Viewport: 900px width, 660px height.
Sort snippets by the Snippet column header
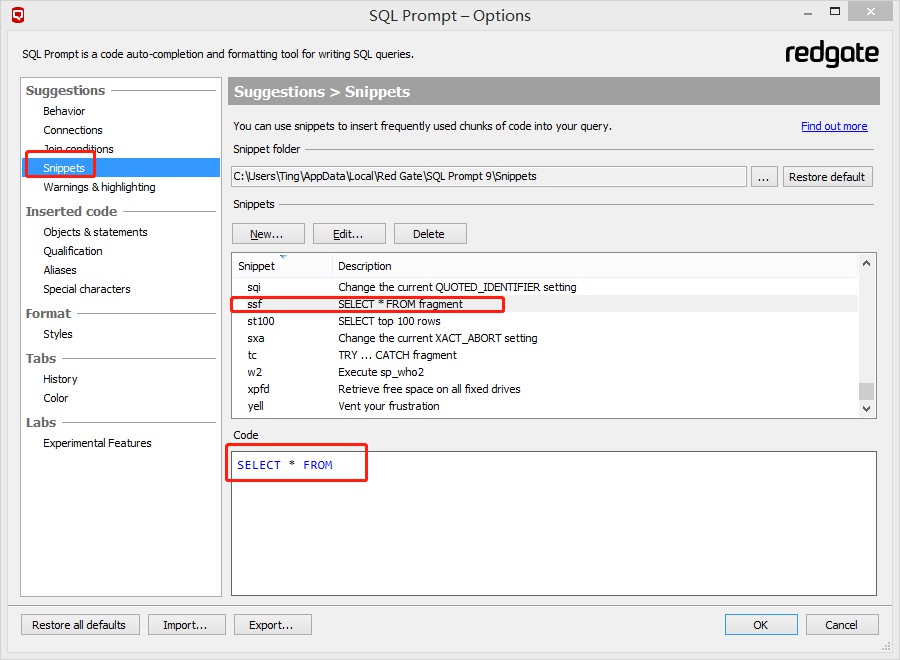(x=257, y=266)
